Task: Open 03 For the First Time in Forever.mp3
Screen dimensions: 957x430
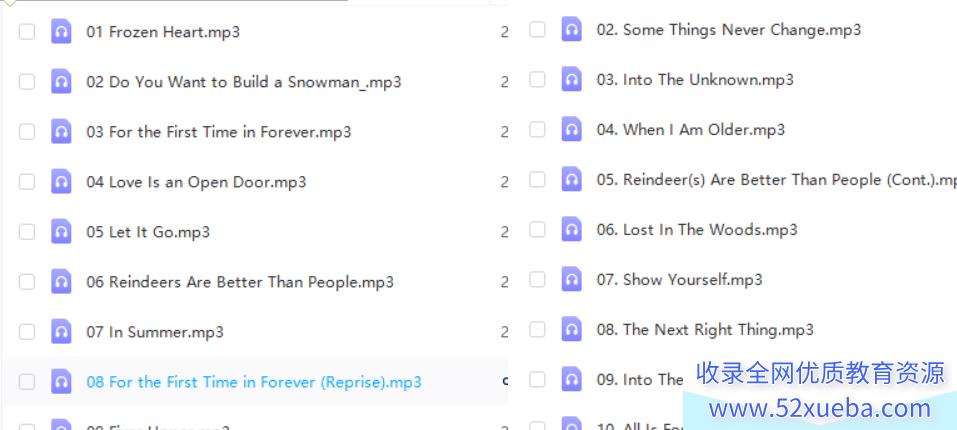Action: [219, 132]
